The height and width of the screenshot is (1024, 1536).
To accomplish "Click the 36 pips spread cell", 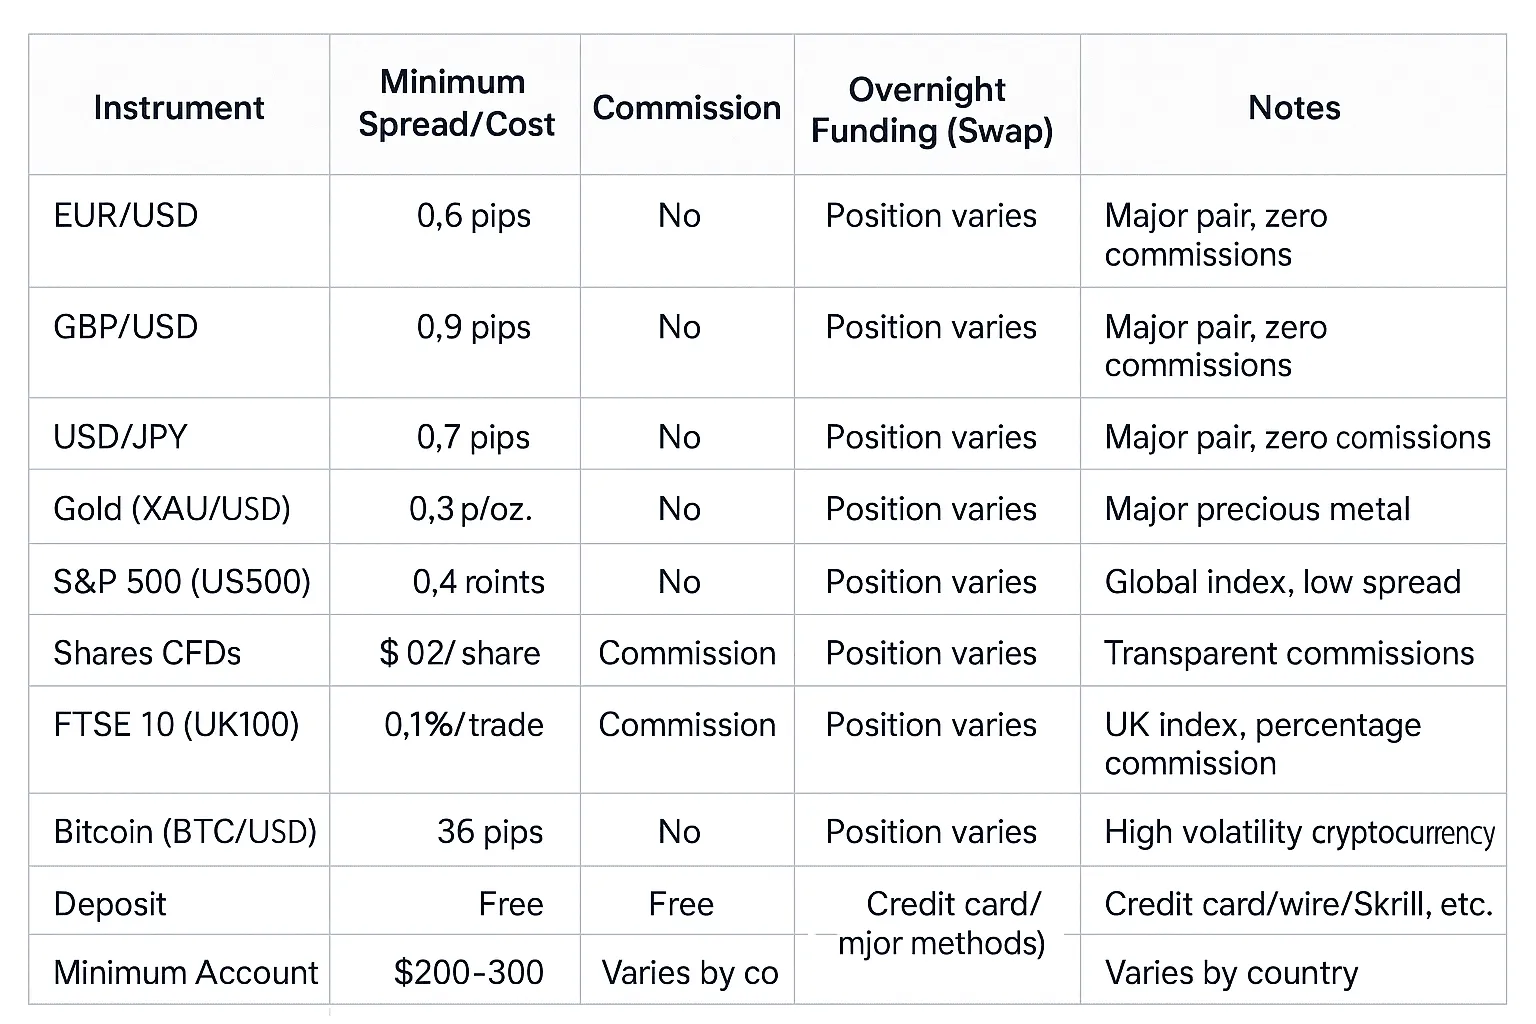I will [489, 831].
